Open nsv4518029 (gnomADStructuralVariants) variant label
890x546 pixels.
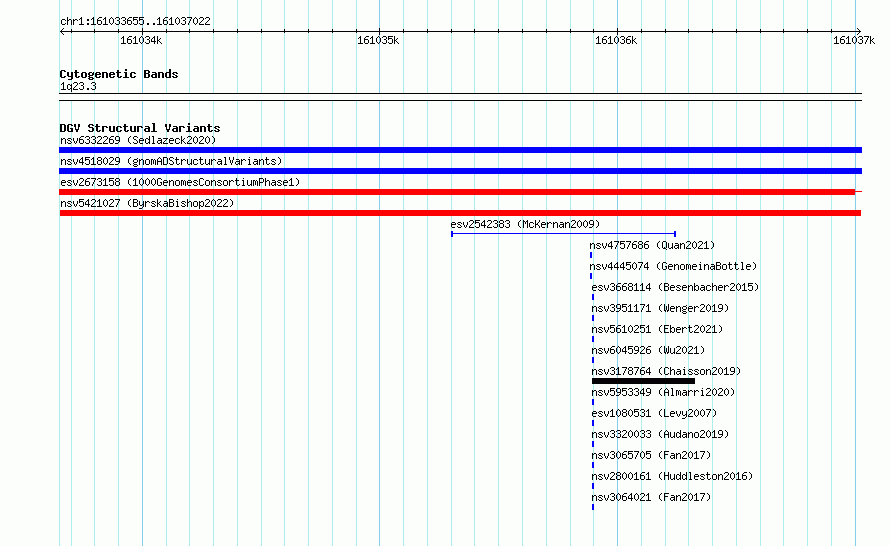[x=171, y=161]
